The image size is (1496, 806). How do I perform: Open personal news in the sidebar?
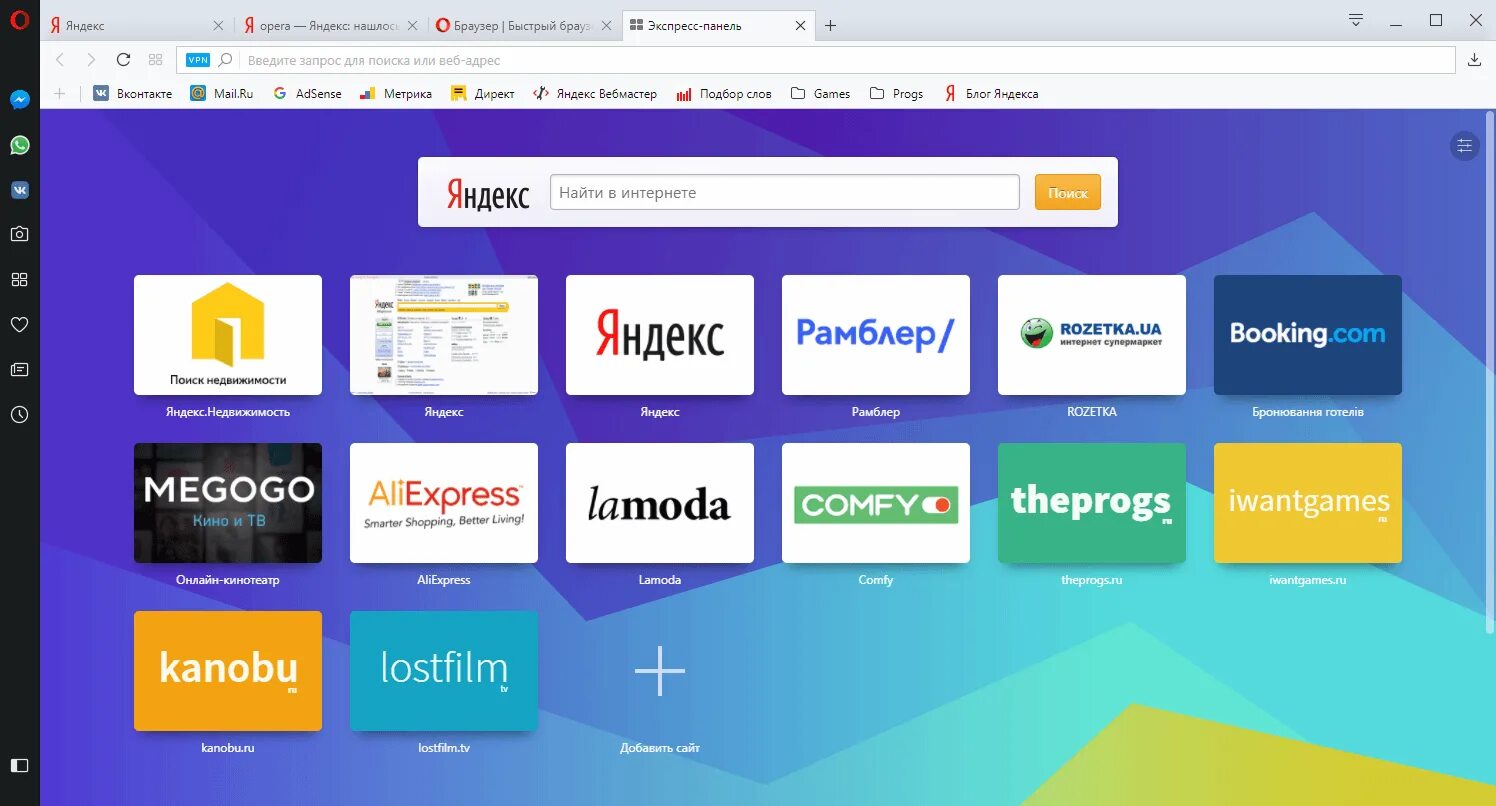[x=20, y=369]
